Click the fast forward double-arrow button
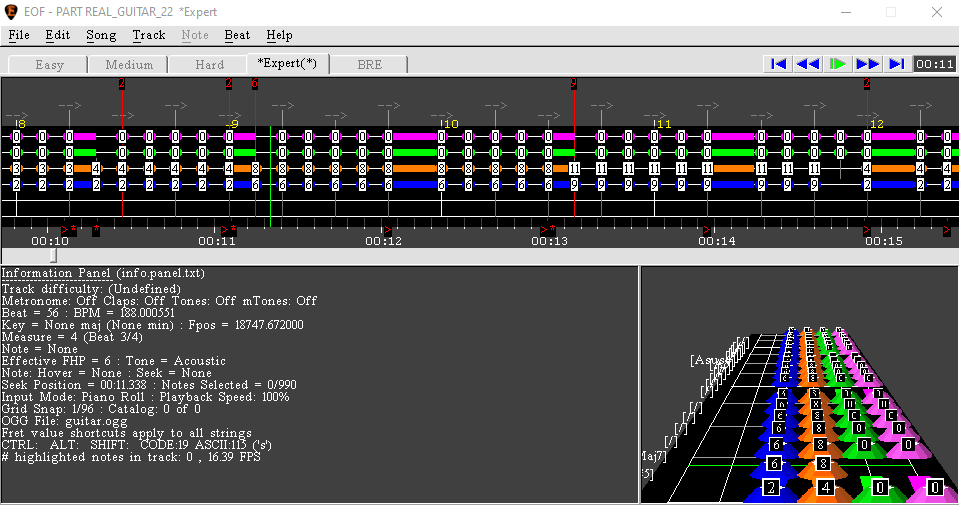Screen dimensions: 959x505 (868, 64)
